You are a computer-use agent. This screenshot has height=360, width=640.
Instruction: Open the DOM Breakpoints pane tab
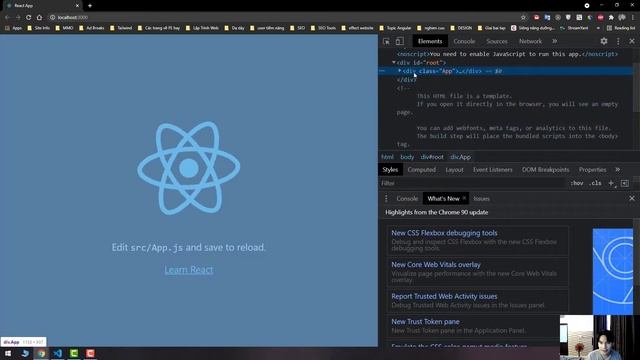[545, 170]
